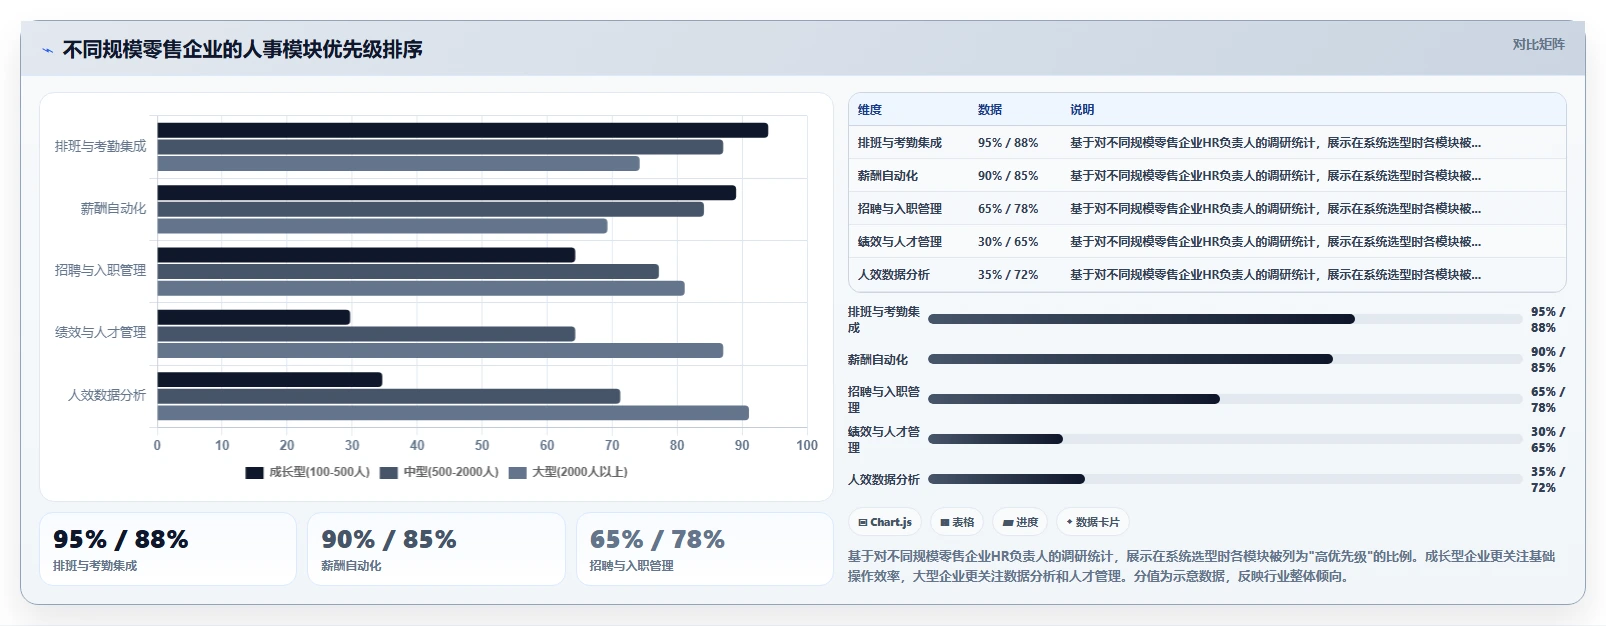This screenshot has width=1606, height=626.
Task: Click the 招聘与入职管理 progress bar
Action: (1225, 399)
